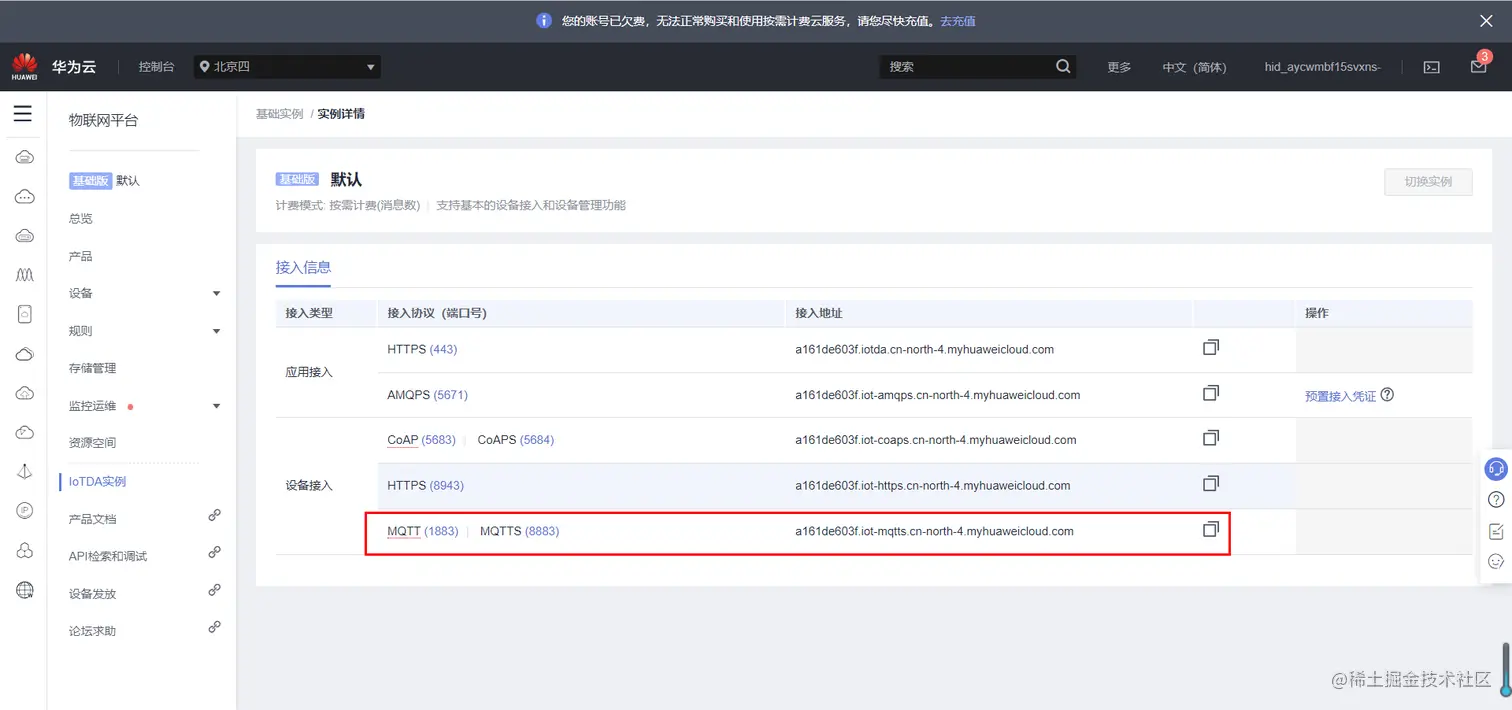Click the 切换实例 button

pos(1428,182)
